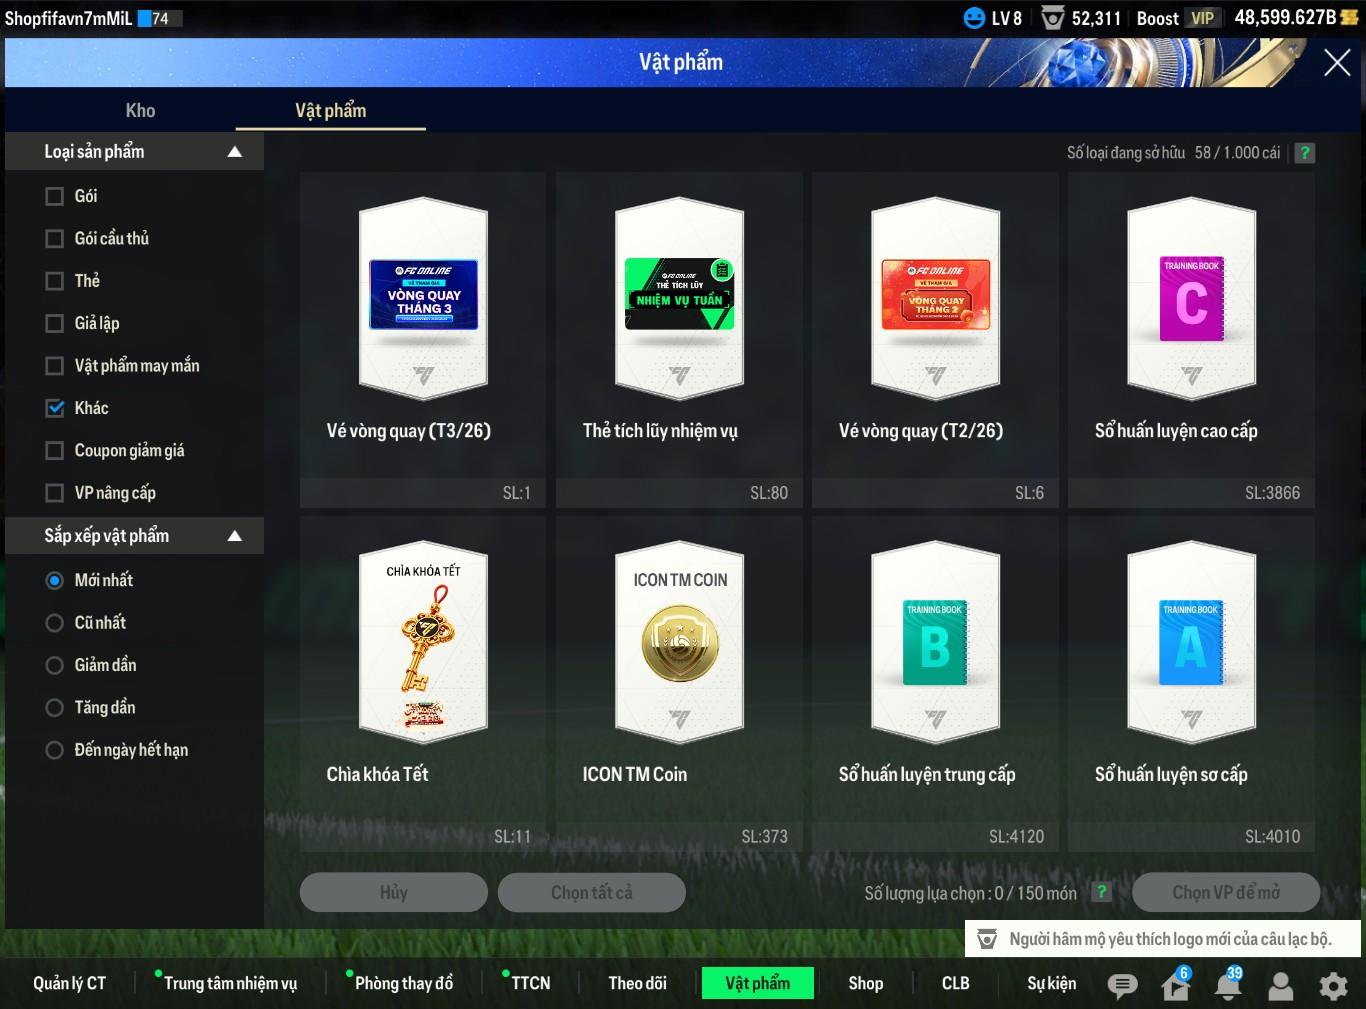1366x1009 pixels.
Task: Open the user profile icon
Action: (1280, 987)
